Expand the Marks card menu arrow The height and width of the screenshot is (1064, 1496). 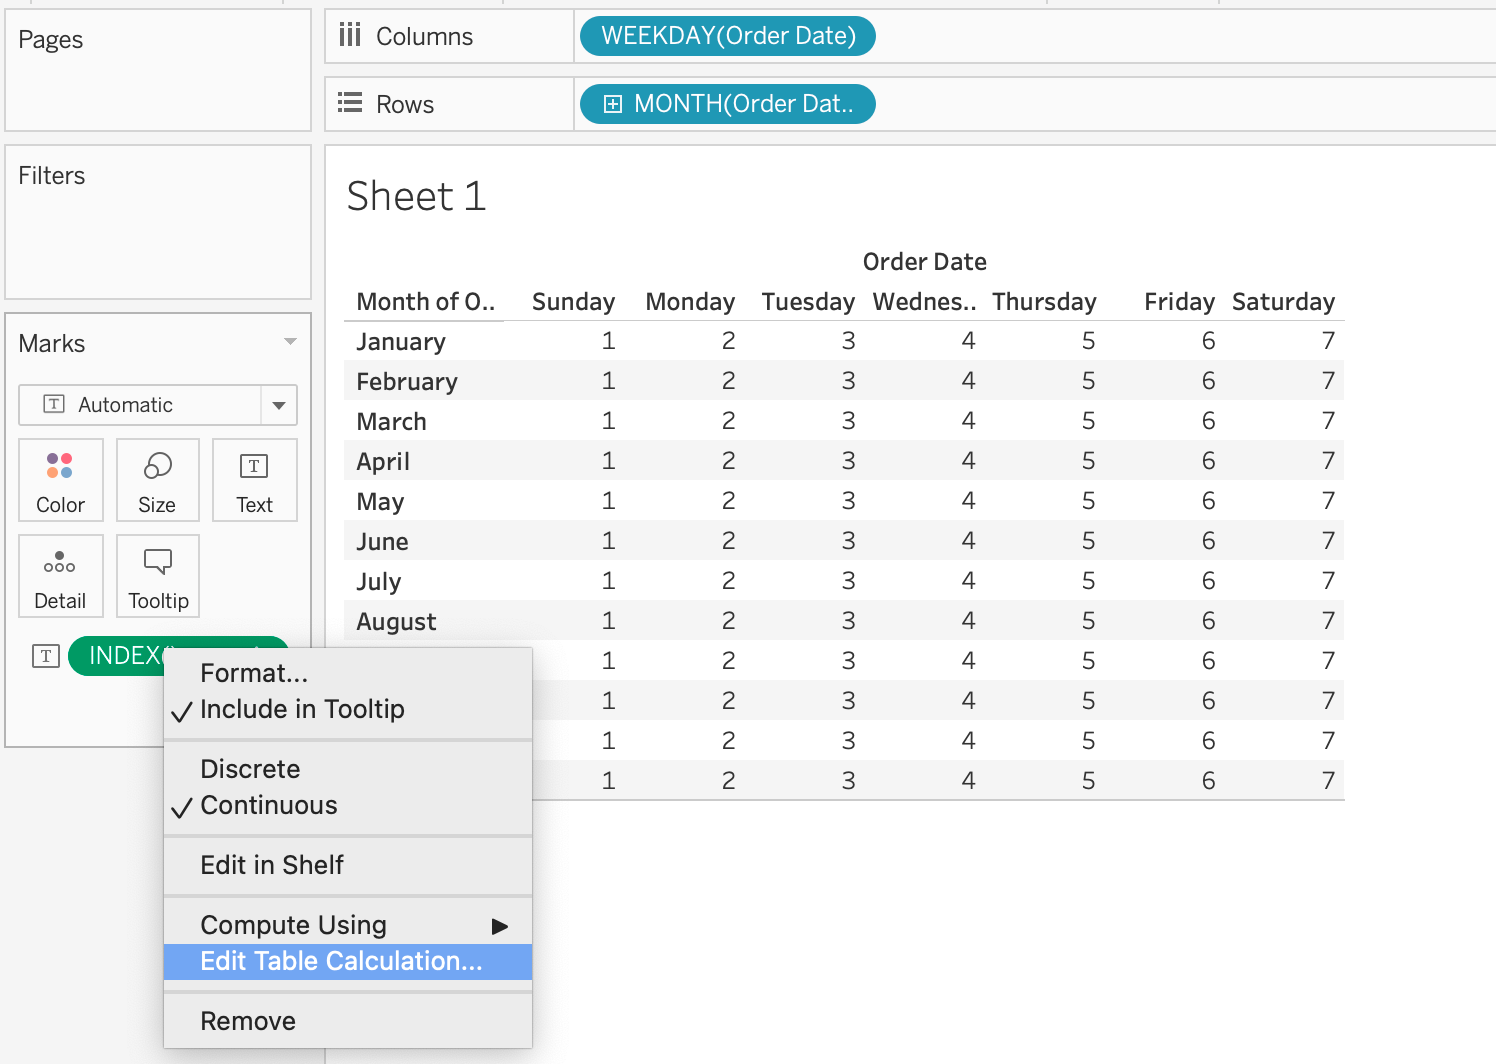[290, 342]
